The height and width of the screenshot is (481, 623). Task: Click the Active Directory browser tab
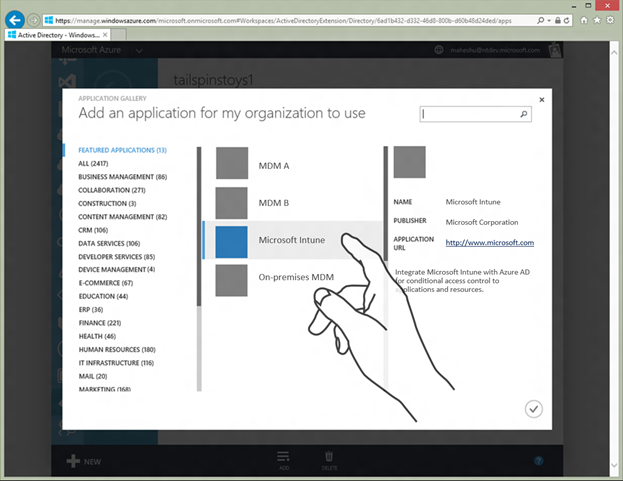point(58,35)
